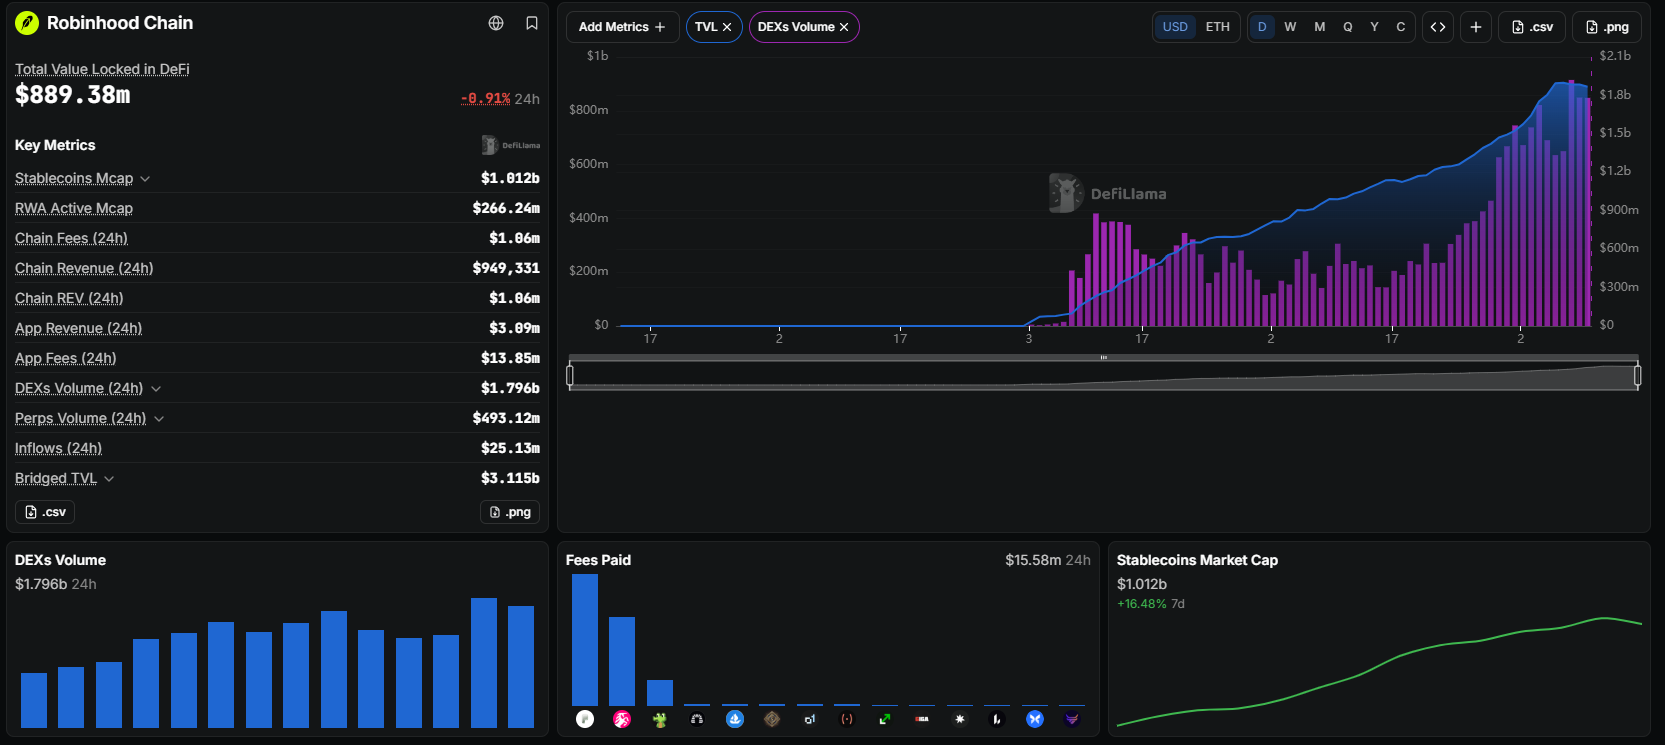Expand the Stablecoins Mcap row
The height and width of the screenshot is (745, 1665).
point(145,179)
